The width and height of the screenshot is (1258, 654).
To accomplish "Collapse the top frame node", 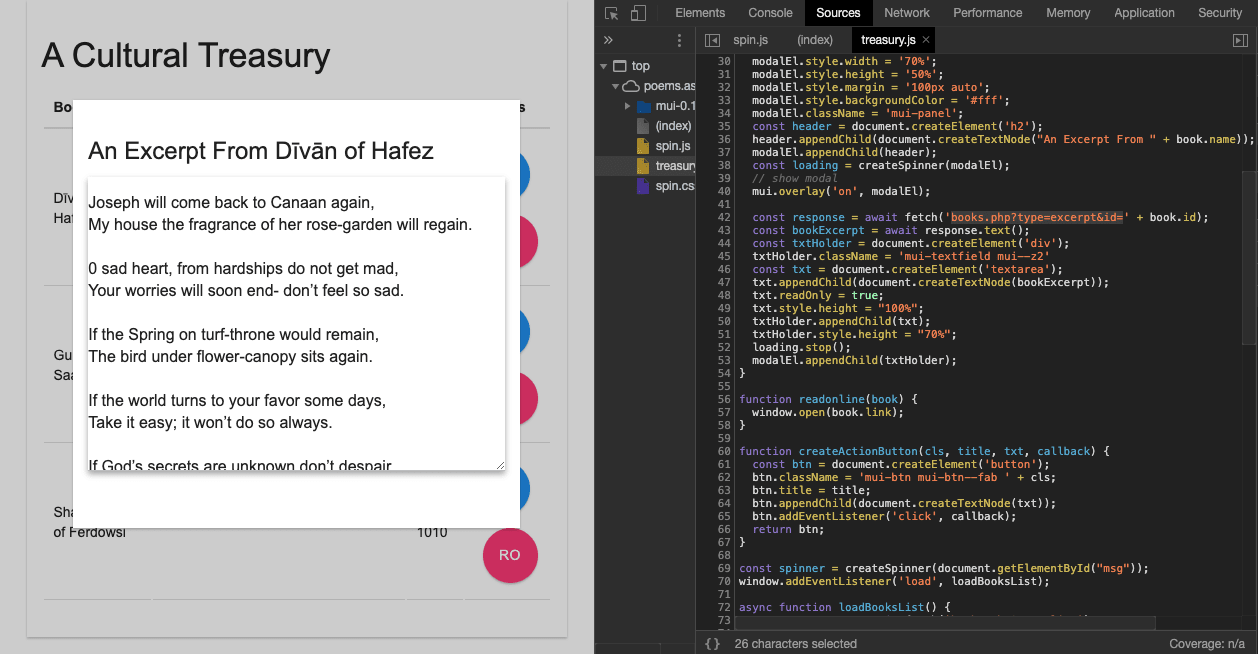I will (x=602, y=65).
